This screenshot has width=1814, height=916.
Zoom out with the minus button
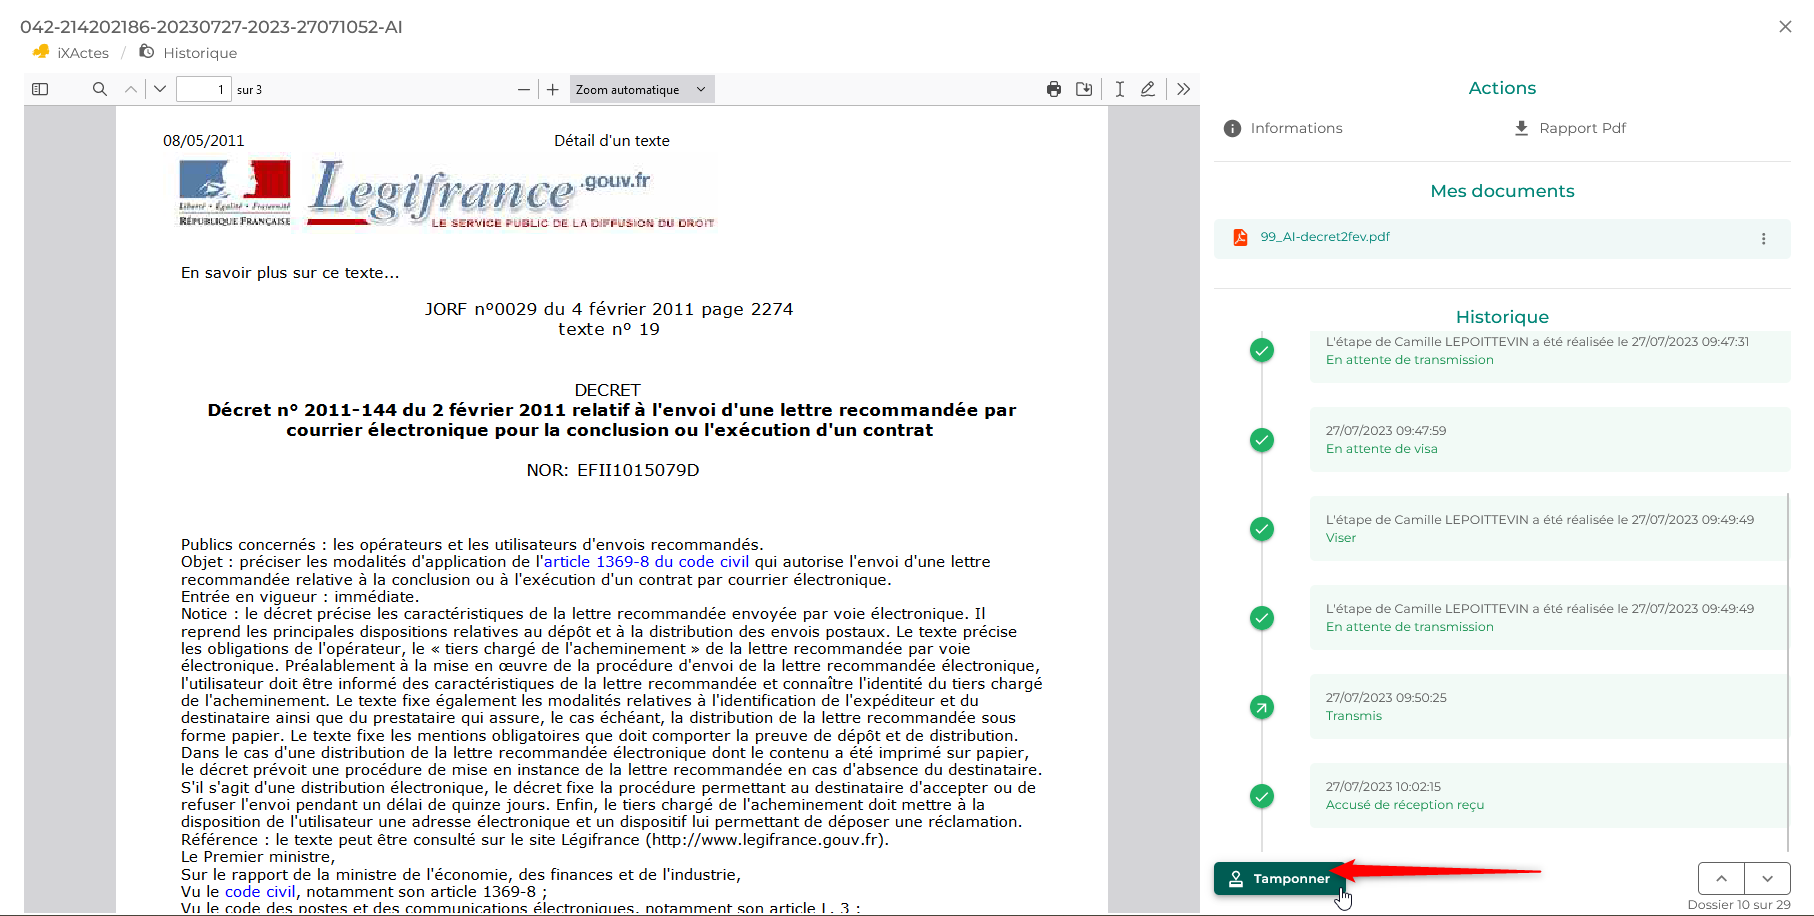[x=523, y=89]
